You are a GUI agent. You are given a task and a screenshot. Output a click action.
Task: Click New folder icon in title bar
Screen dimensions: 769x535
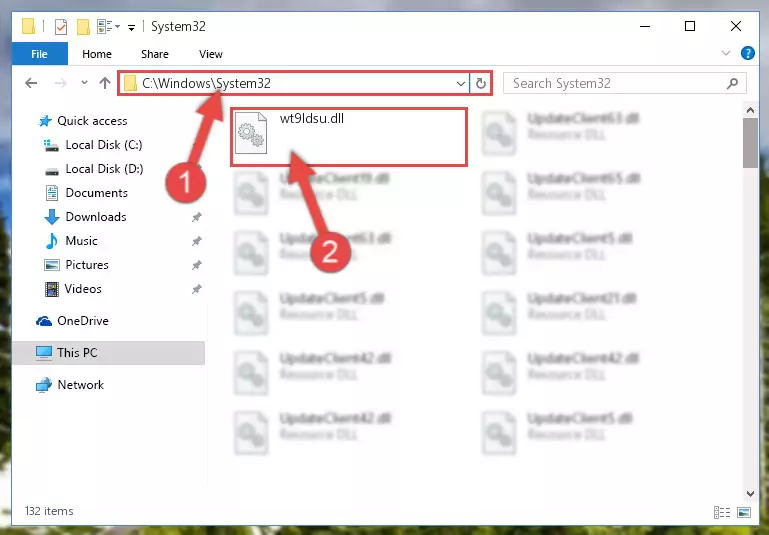click(83, 26)
